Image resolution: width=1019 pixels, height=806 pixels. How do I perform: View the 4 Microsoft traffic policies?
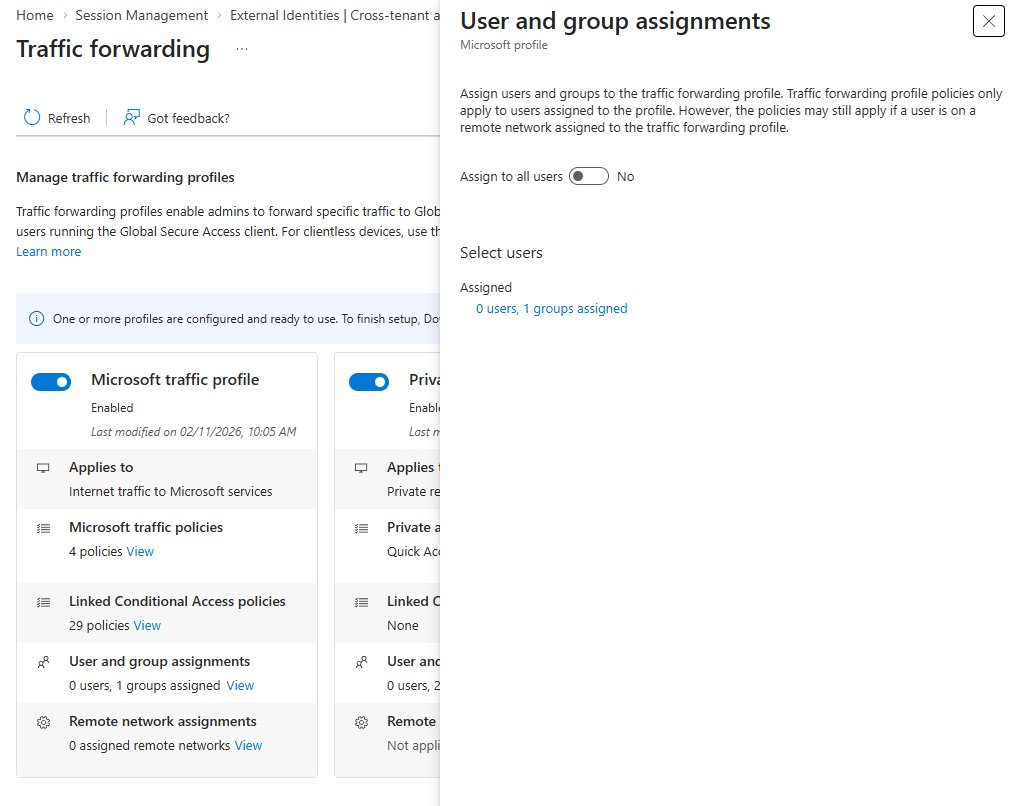click(140, 552)
